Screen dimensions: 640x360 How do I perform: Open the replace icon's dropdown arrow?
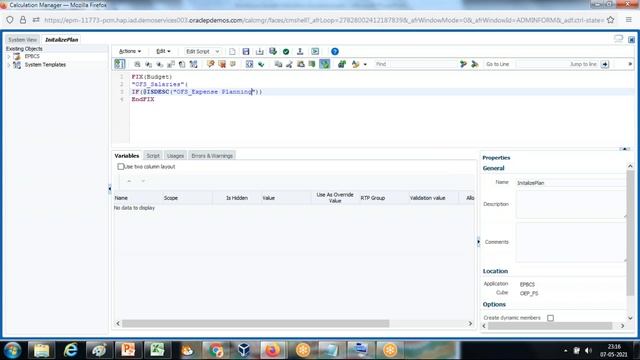point(365,64)
